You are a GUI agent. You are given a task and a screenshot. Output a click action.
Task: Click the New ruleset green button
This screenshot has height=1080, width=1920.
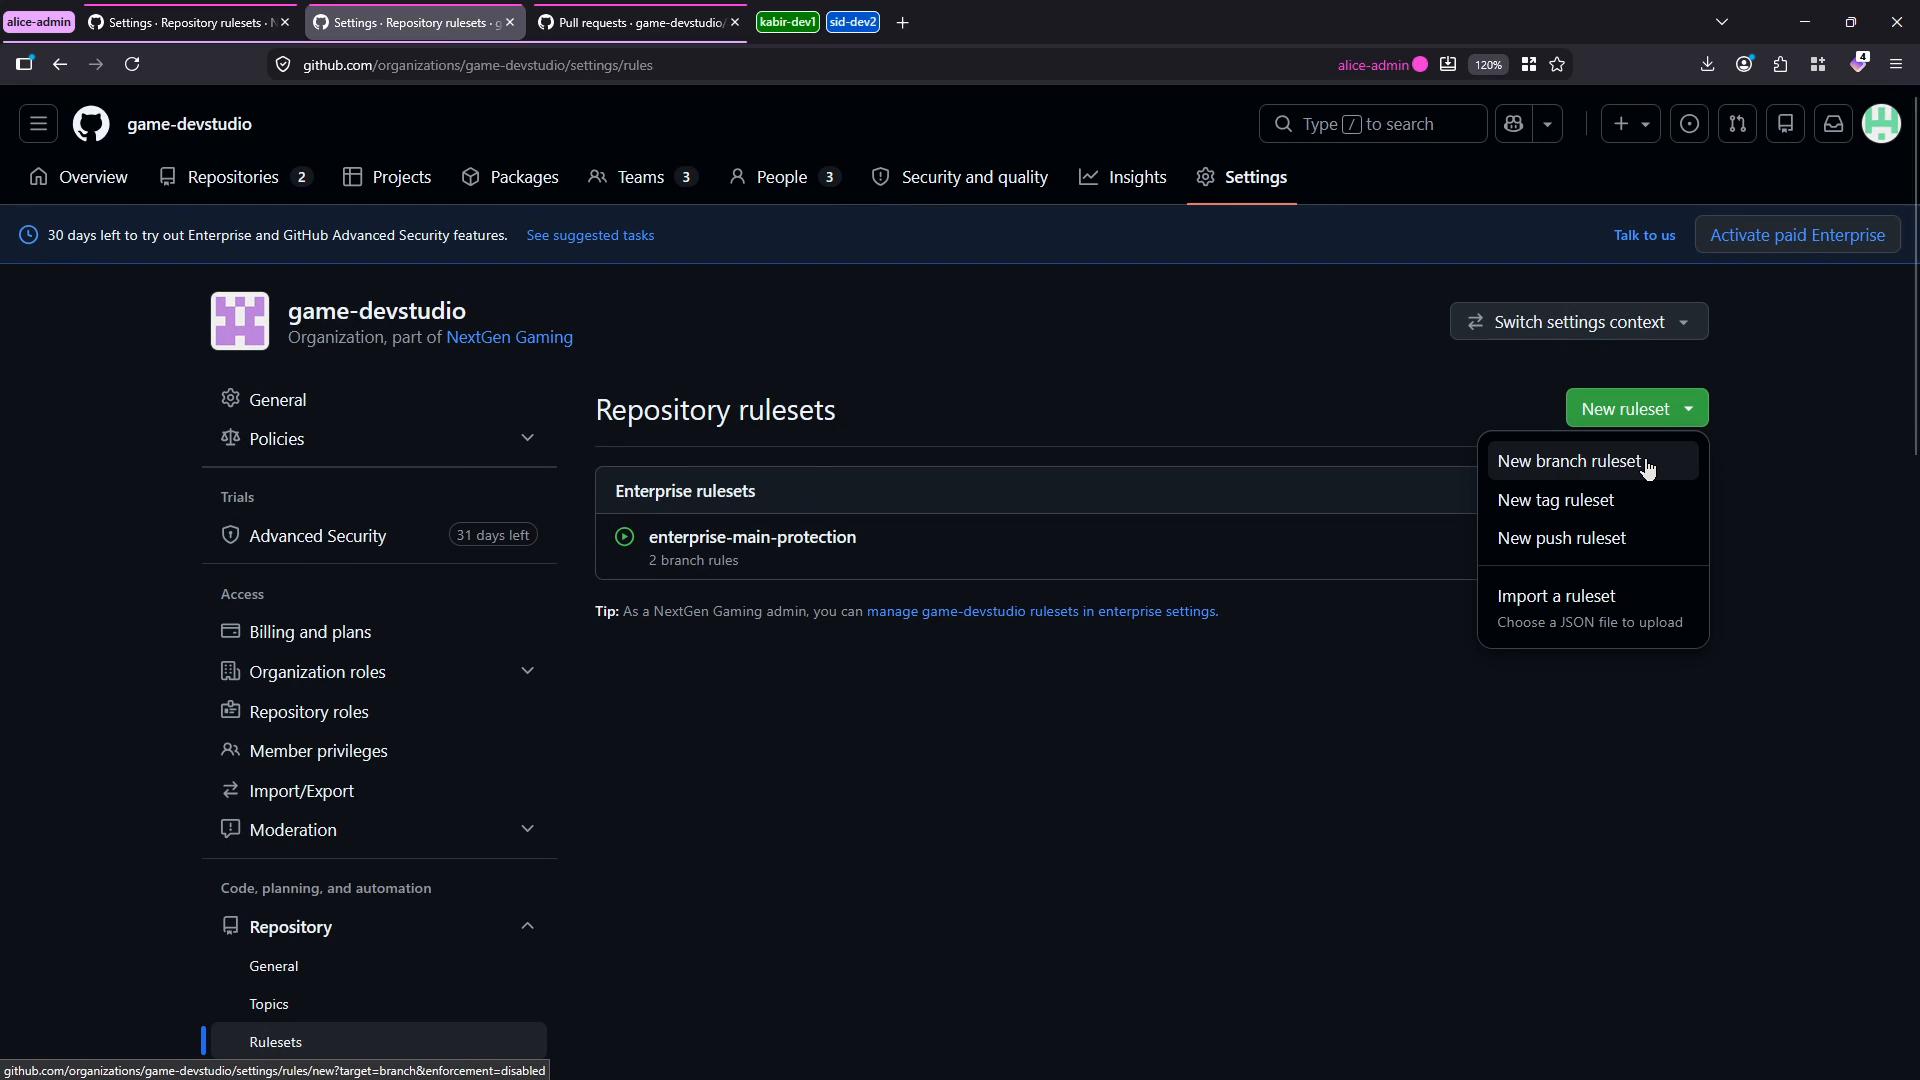1636,408
